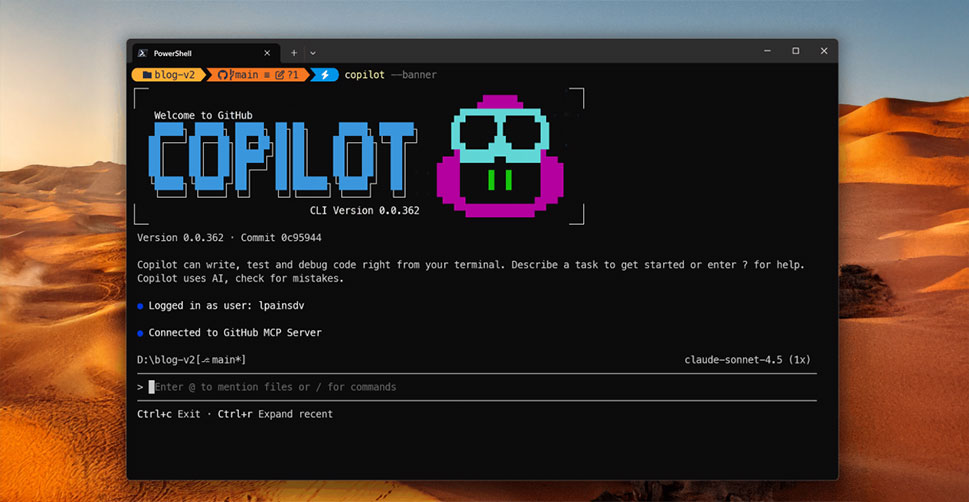Click the 'D:\blog-v2[main*]' path text
The image size is (969, 502).
click(x=192, y=360)
